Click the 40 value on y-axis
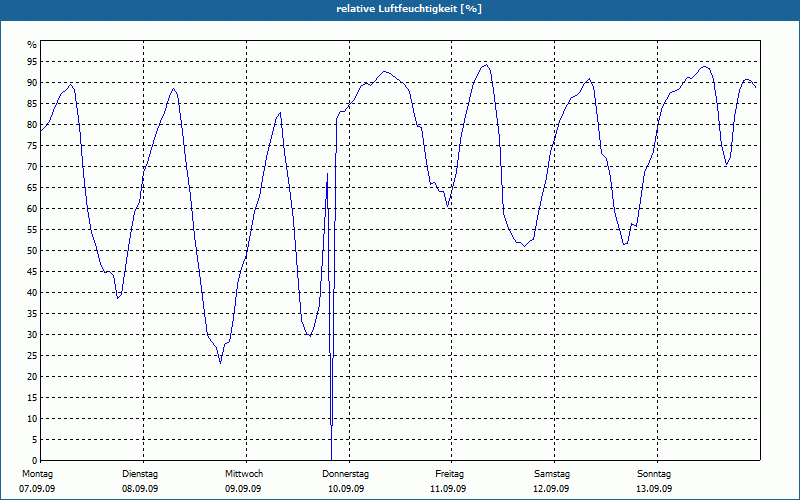This screenshot has height=500, width=800. tap(32, 292)
